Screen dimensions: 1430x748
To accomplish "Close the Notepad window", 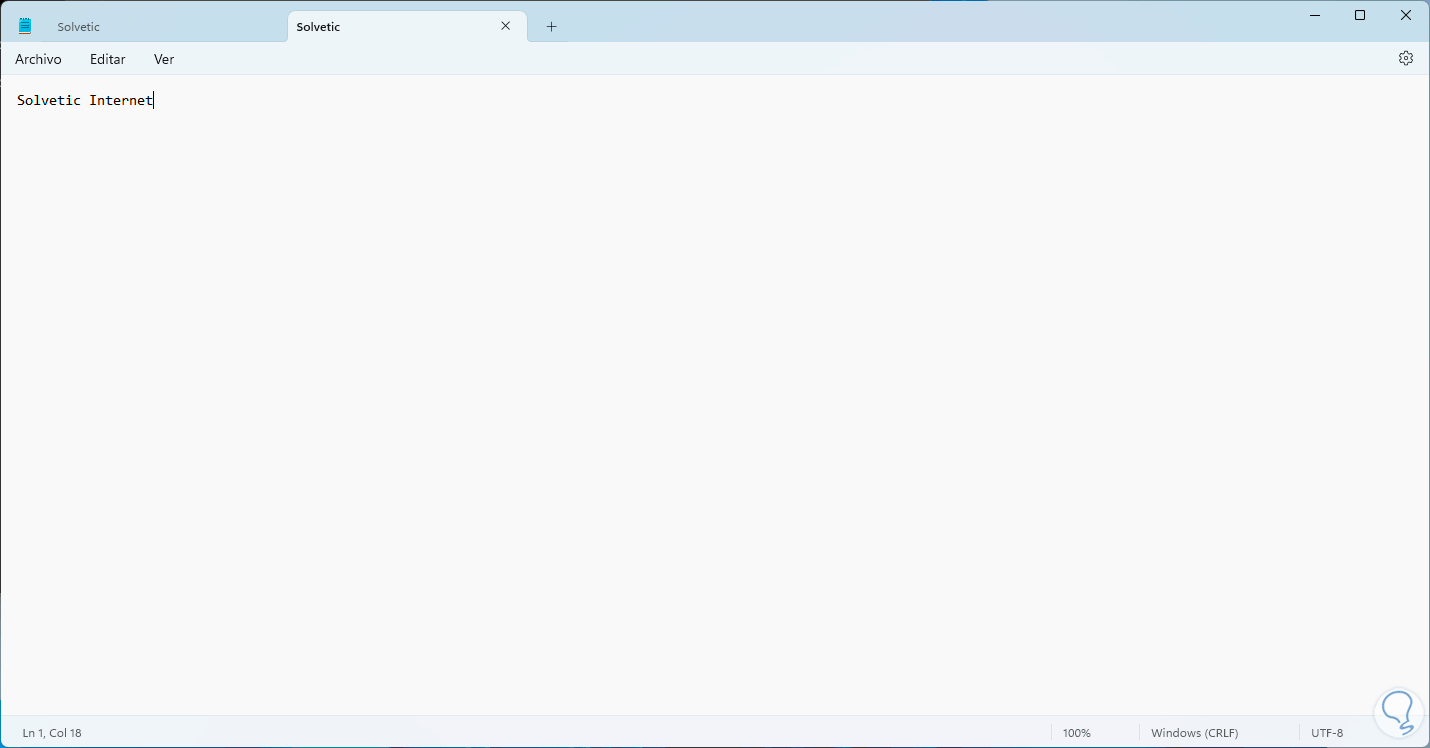I will pos(1406,15).
